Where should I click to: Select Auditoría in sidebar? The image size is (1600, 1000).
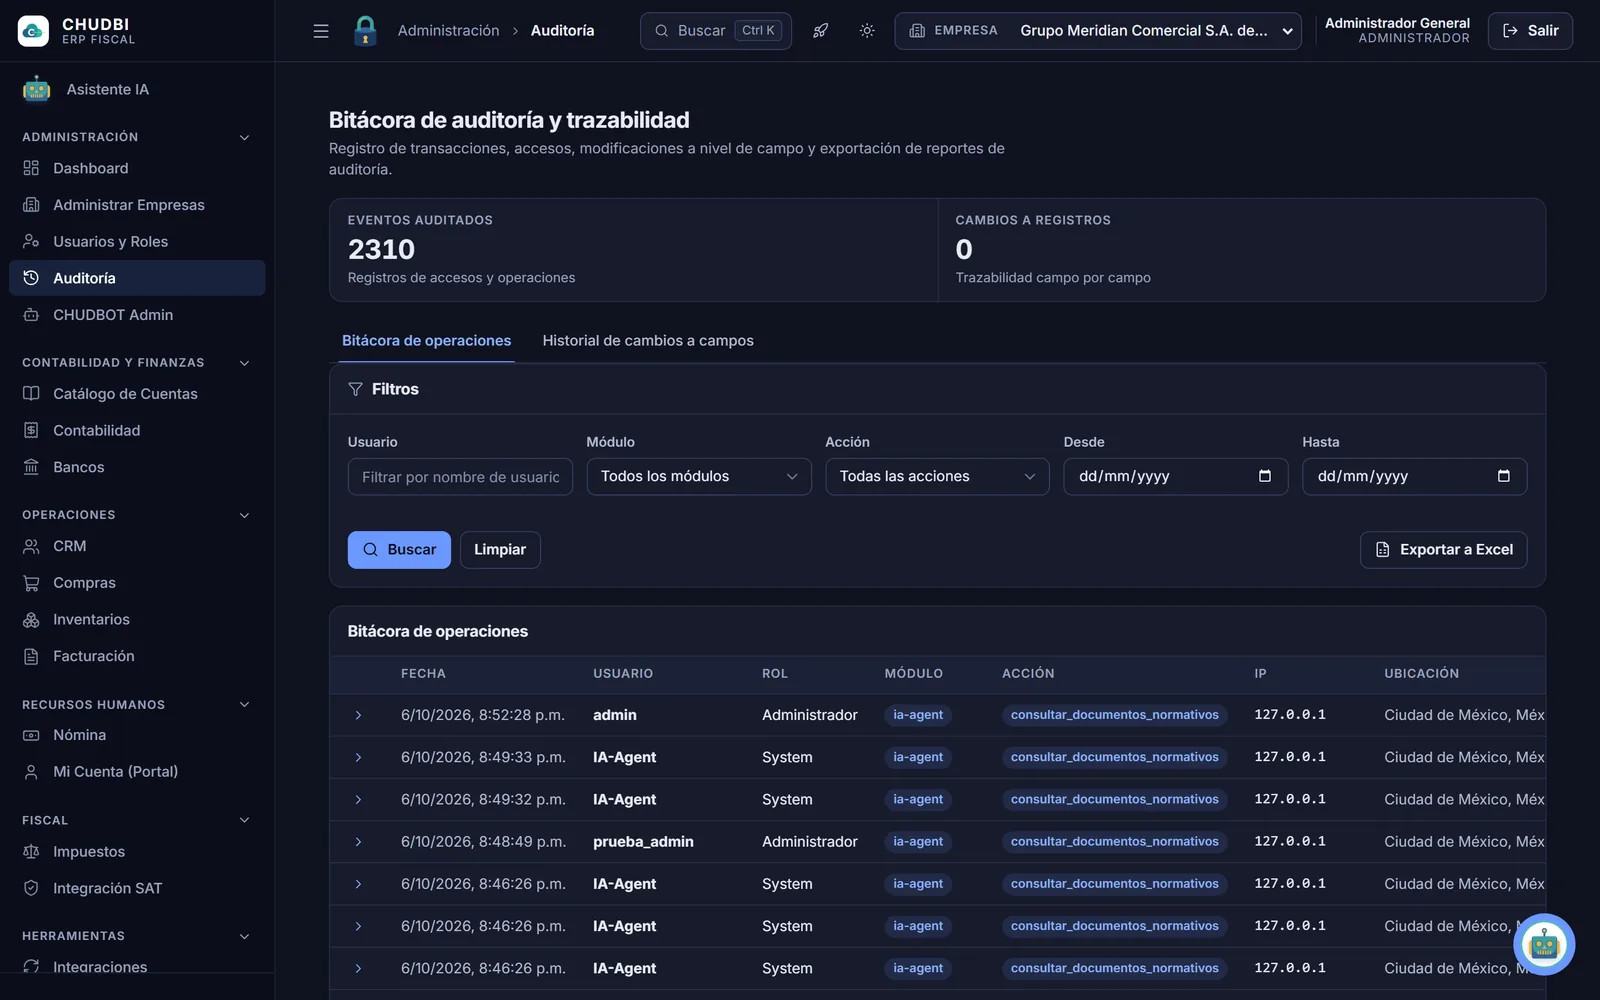click(137, 278)
